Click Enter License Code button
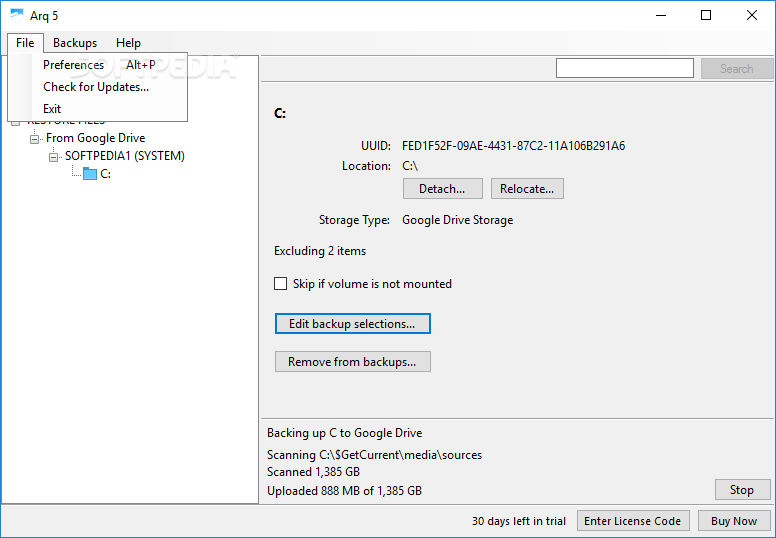Screen dimensions: 776x538 [633, 521]
